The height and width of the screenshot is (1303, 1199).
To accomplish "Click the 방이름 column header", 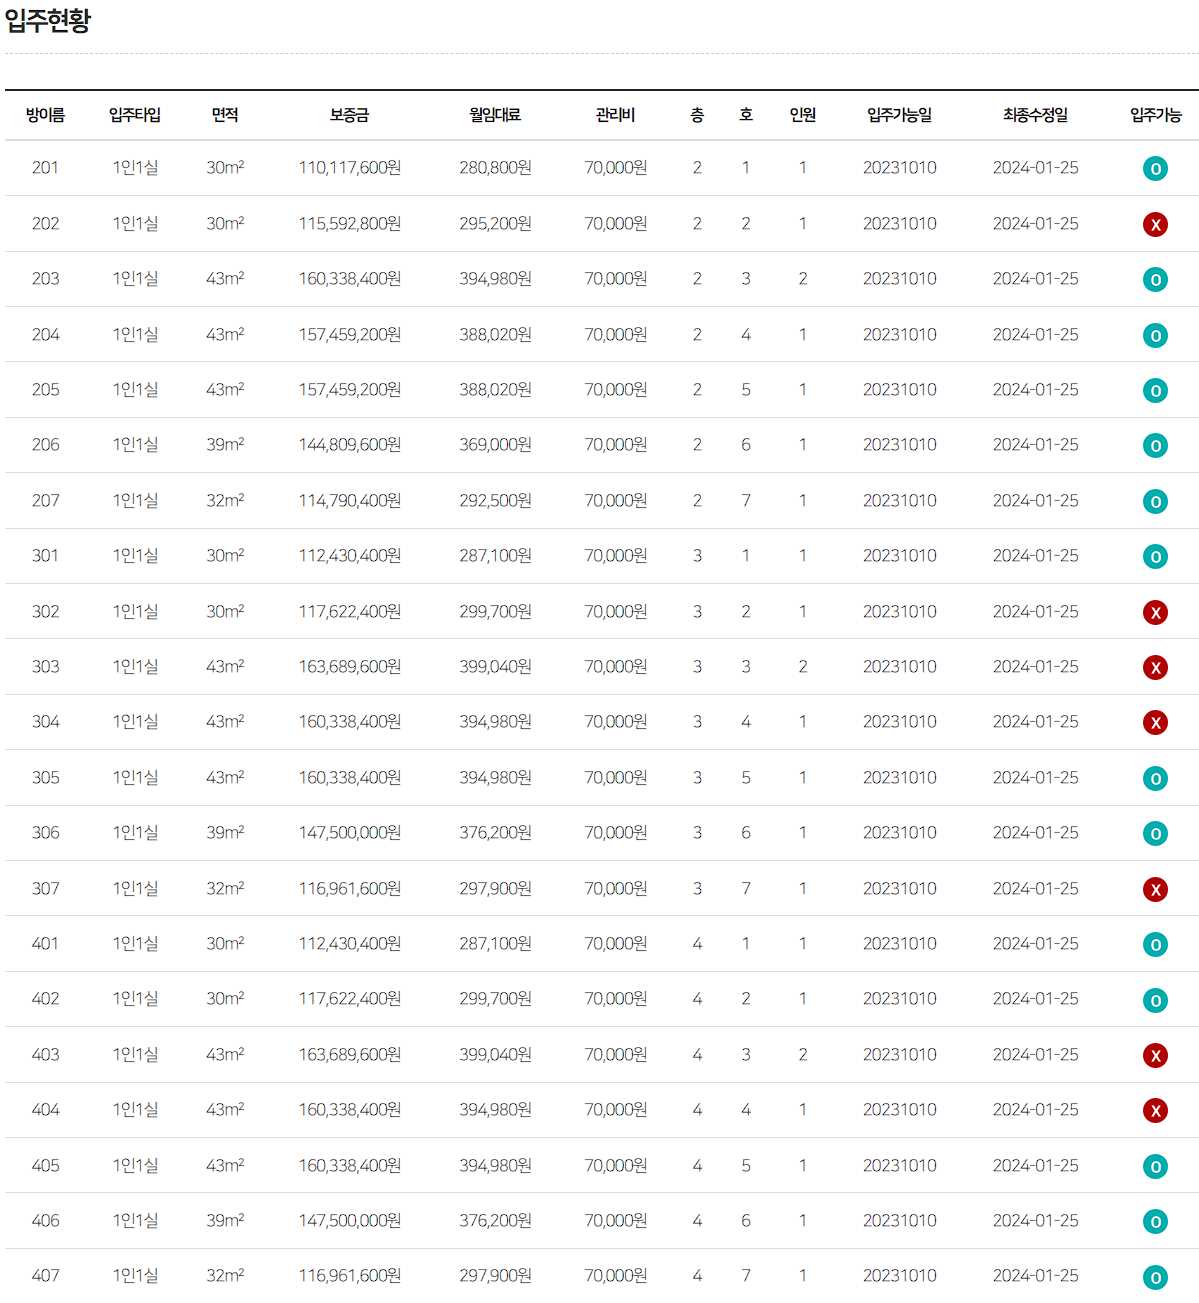I will (45, 115).
